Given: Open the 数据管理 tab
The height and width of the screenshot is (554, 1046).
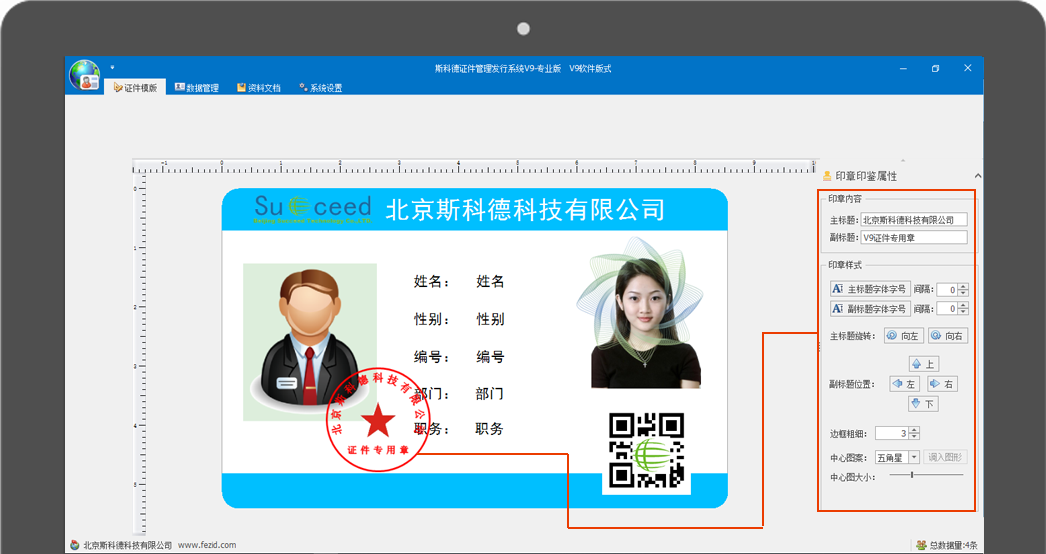Looking at the screenshot, I should click(x=197, y=87).
